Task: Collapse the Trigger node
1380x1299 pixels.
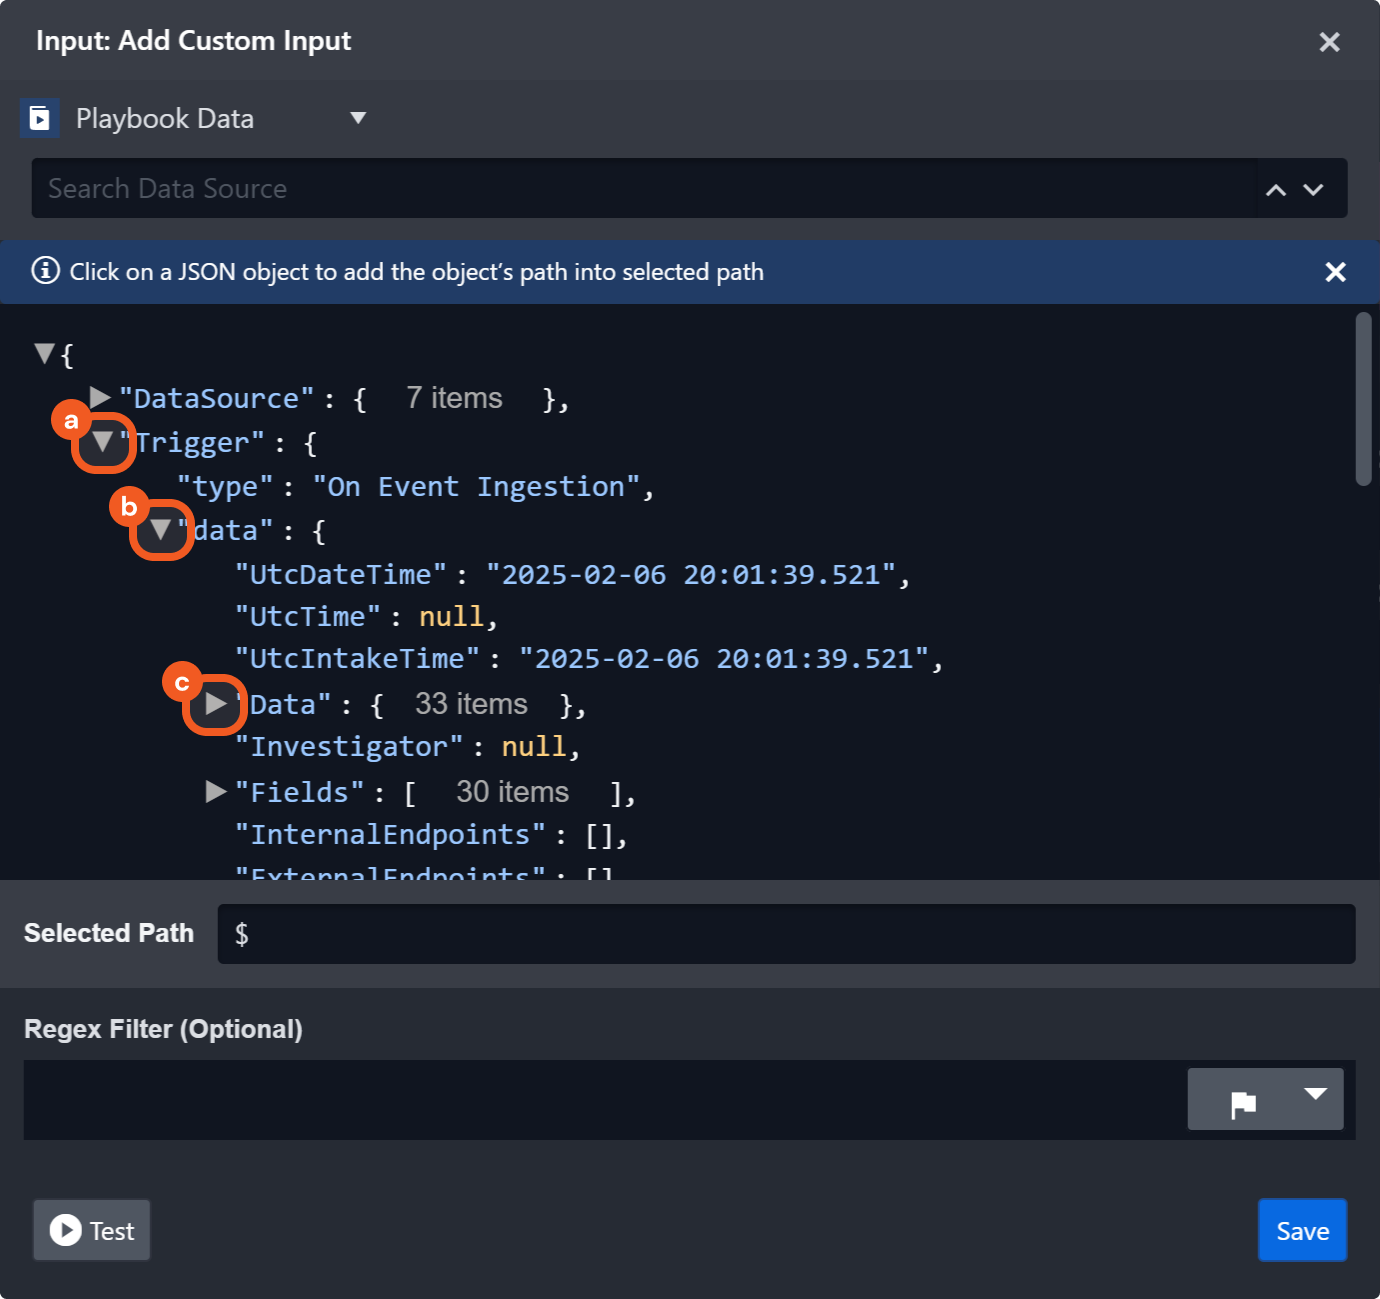Action: pyautogui.click(x=102, y=442)
